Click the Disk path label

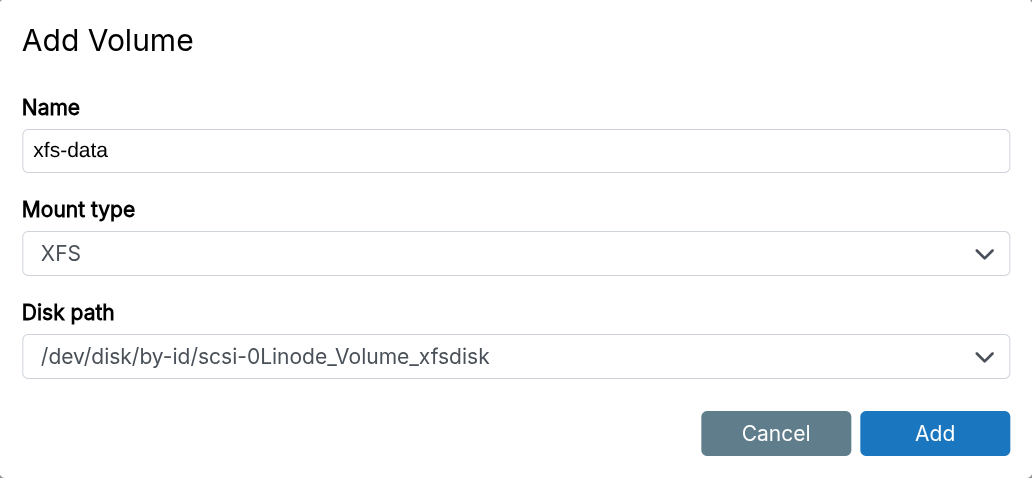point(68,313)
